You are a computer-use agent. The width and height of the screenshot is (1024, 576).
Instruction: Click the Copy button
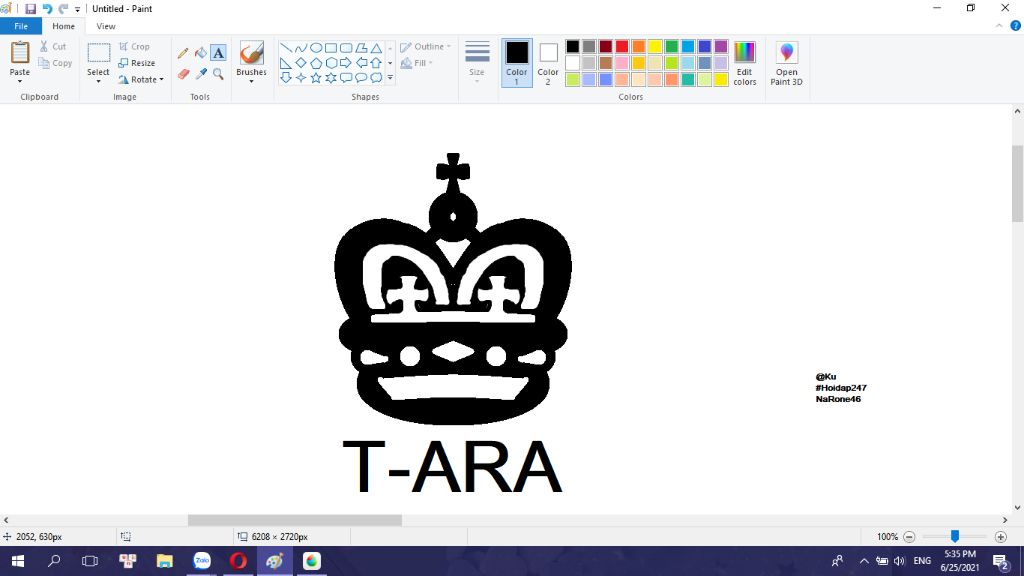coord(55,63)
